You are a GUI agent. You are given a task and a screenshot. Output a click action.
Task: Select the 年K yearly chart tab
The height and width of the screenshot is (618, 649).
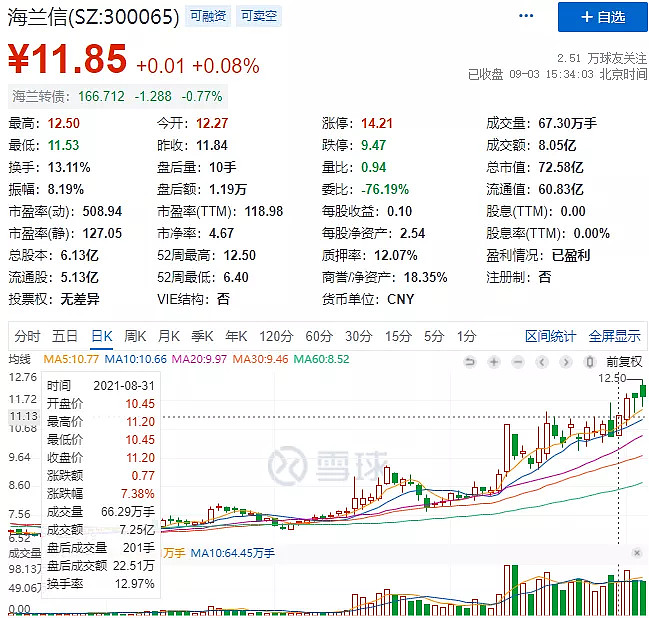point(236,336)
